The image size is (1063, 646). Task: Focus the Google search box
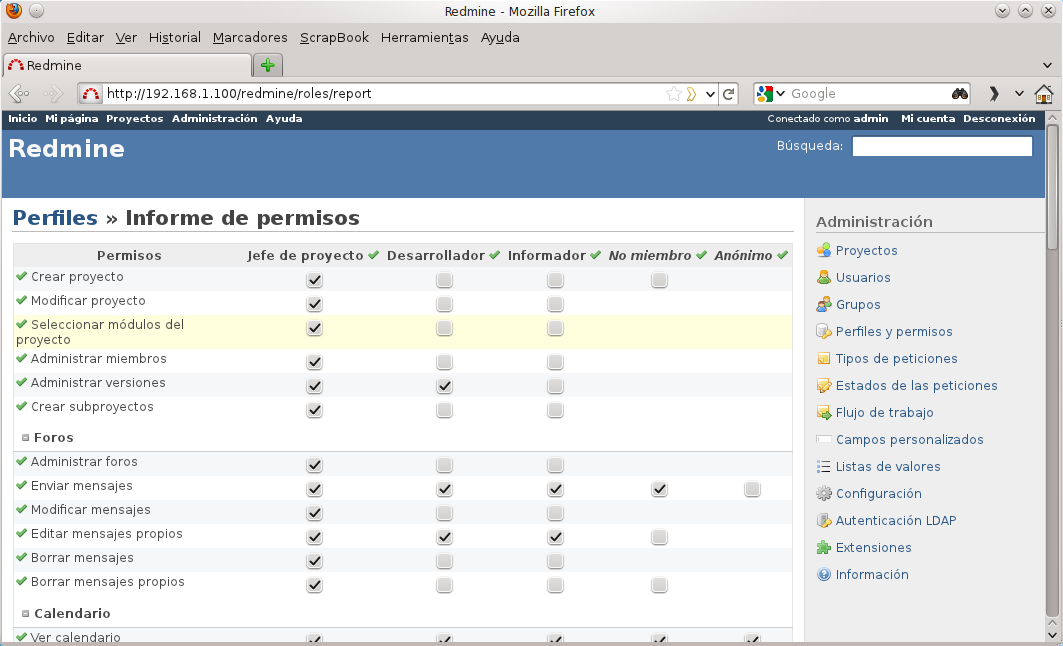click(869, 94)
